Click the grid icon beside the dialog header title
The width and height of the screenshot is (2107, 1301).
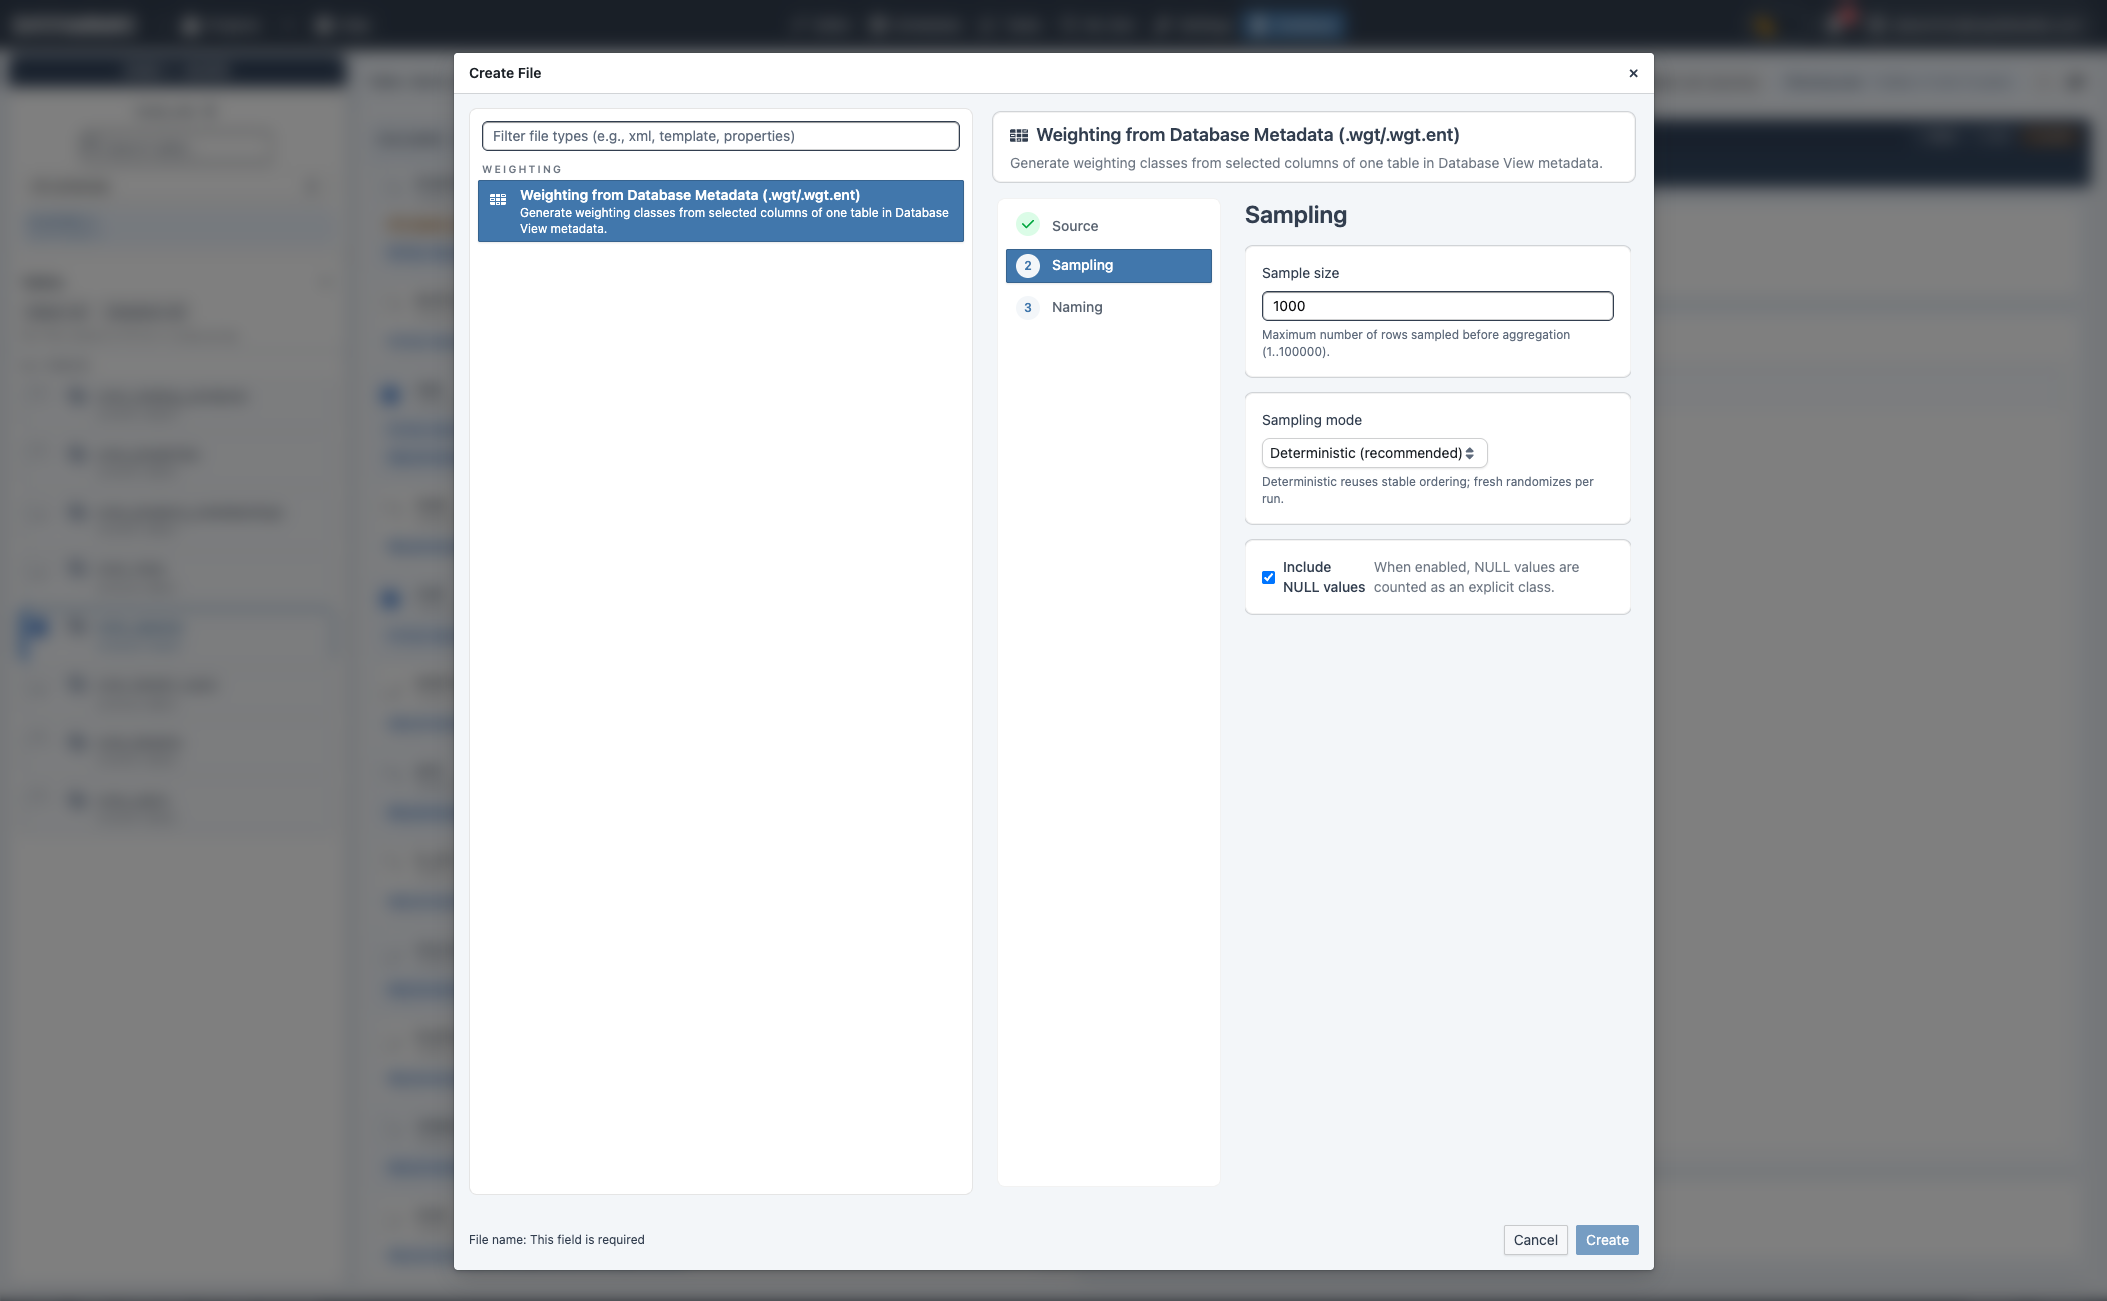[x=1020, y=134]
